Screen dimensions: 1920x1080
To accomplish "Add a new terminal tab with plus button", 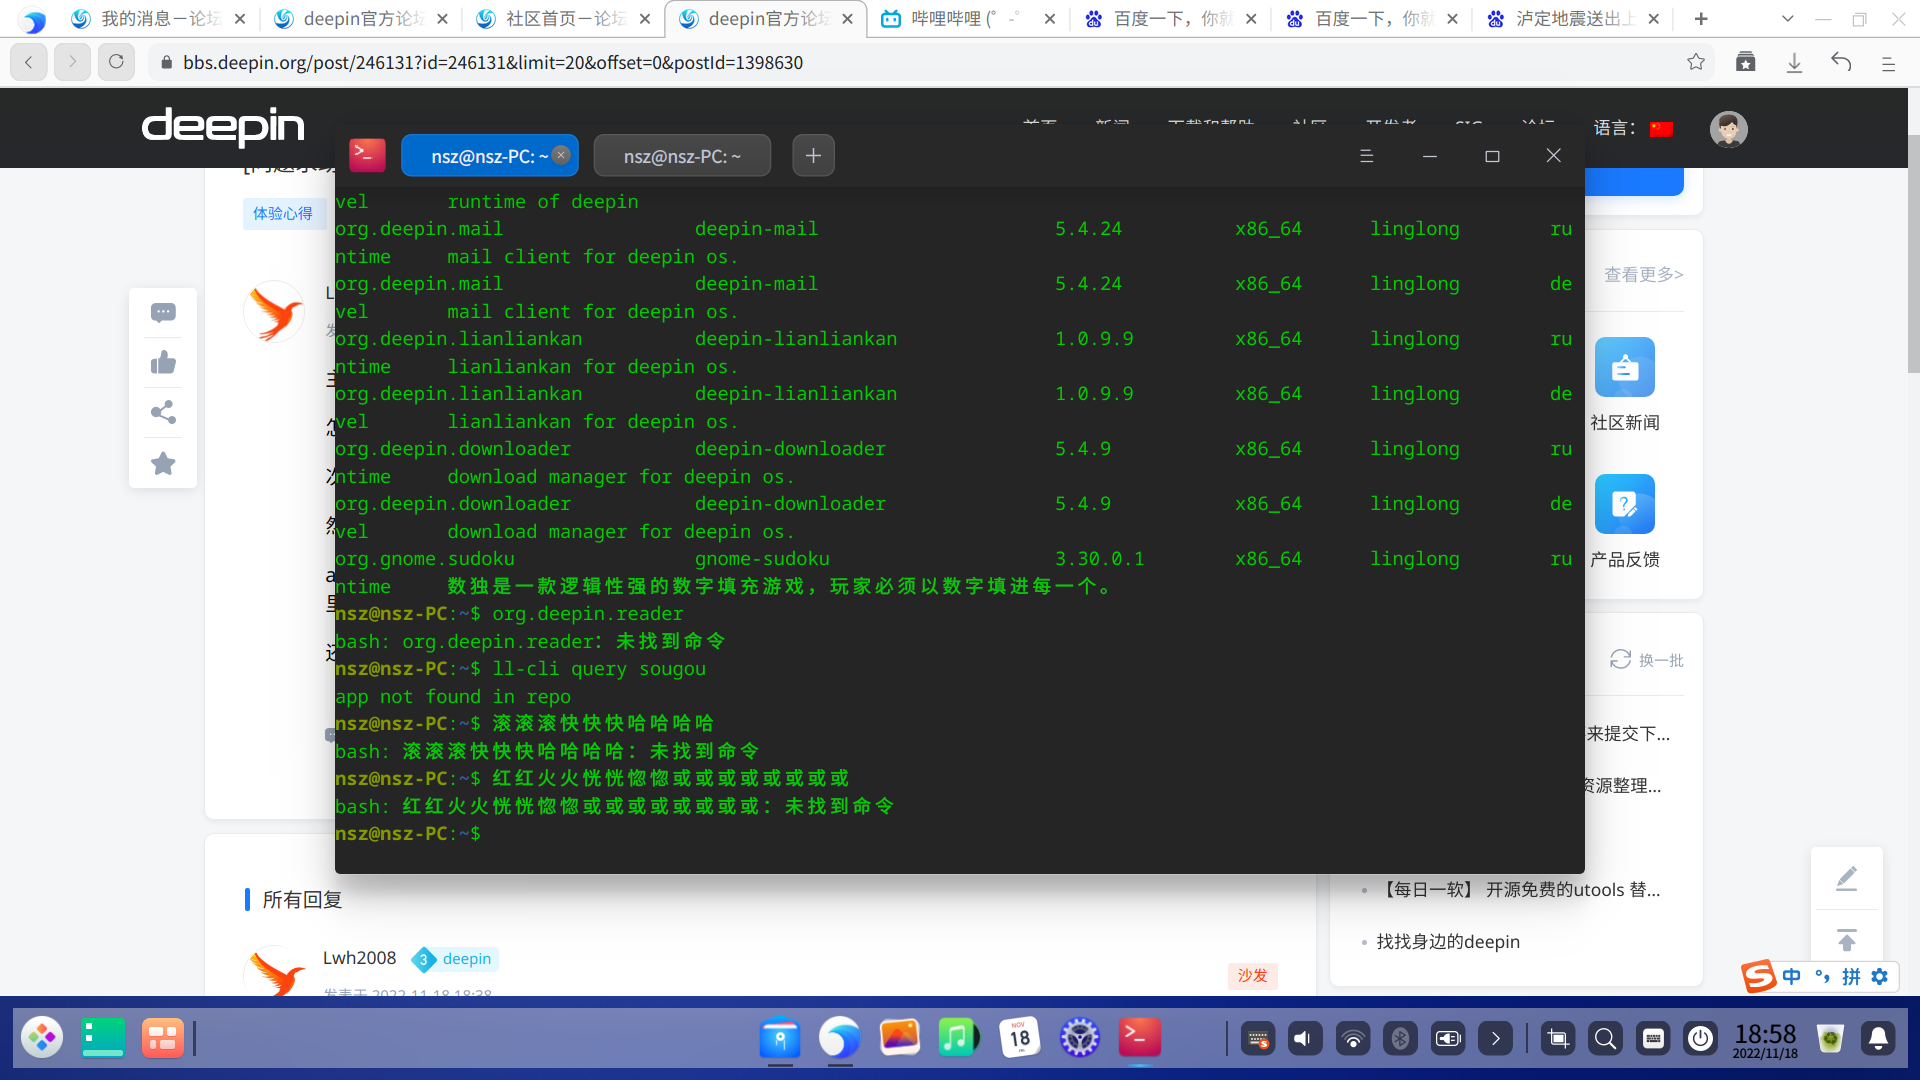I will tap(813, 156).
